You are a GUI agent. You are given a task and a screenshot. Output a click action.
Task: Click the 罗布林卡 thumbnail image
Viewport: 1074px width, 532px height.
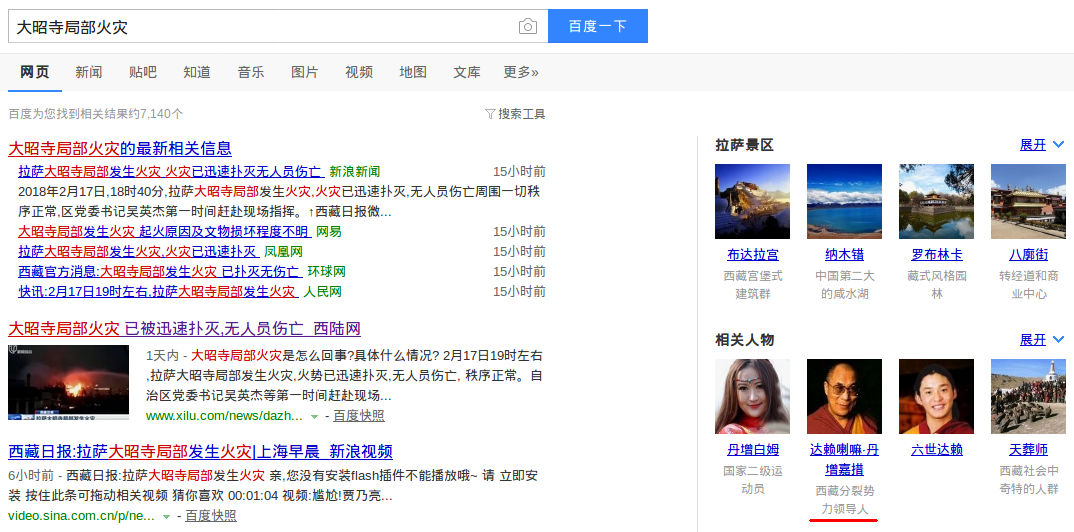point(936,201)
